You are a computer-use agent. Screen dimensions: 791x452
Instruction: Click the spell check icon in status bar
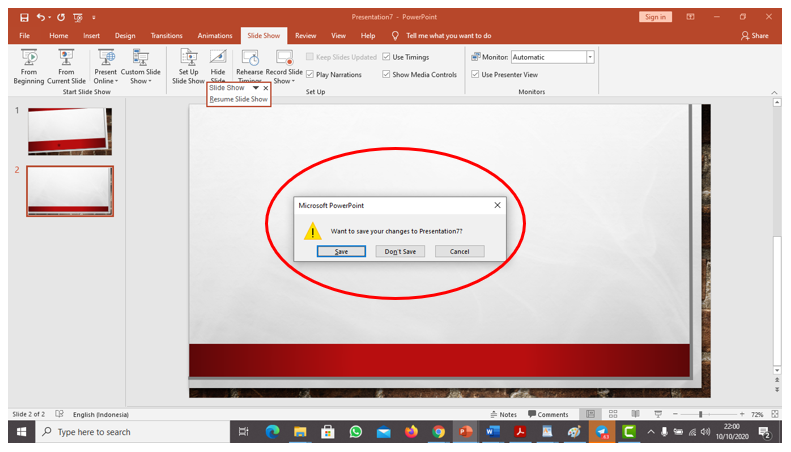coord(59,414)
